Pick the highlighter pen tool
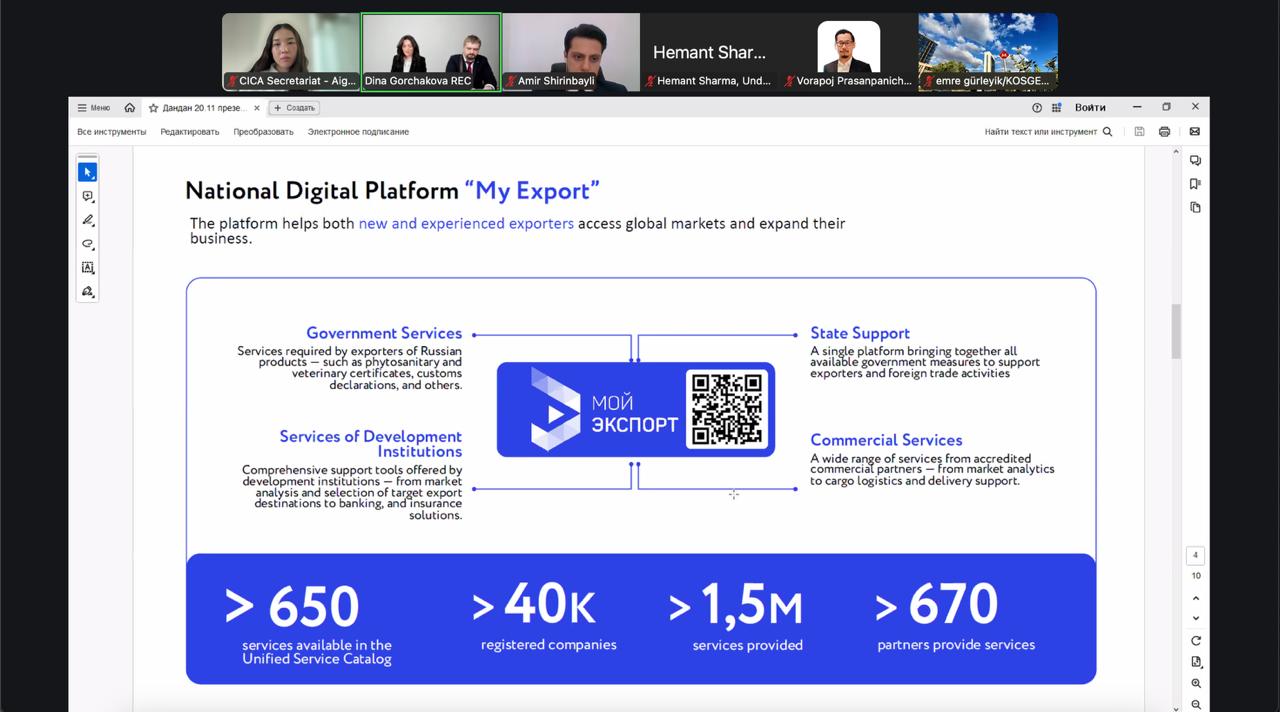This screenshot has height=712, width=1280. tap(88, 220)
